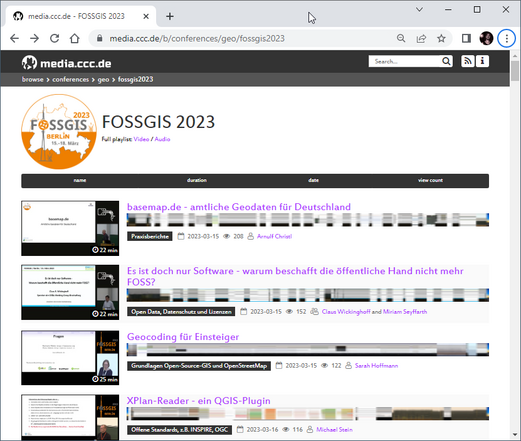Open the site info icon
This screenshot has width=521, height=441.
(482, 61)
